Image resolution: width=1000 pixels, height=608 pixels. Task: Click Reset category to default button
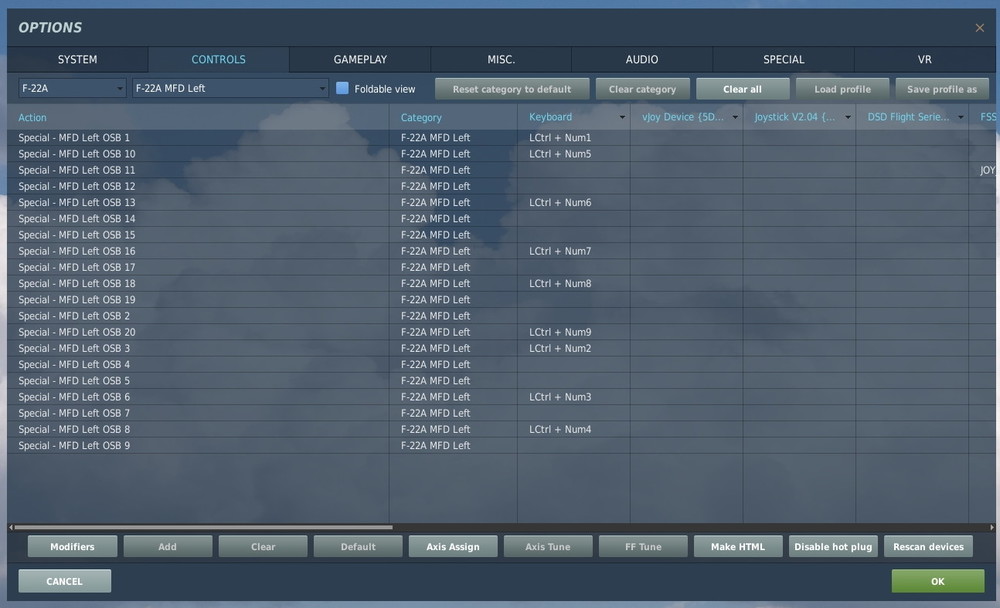tap(512, 89)
